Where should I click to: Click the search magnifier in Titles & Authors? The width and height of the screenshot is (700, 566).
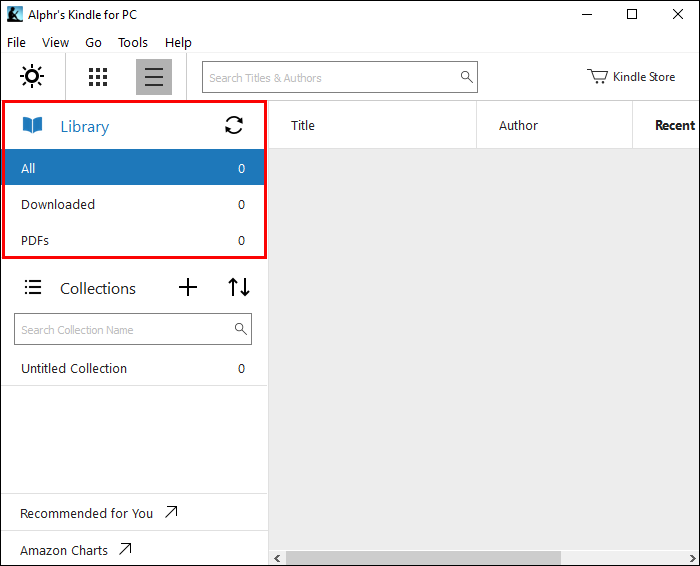click(x=466, y=77)
